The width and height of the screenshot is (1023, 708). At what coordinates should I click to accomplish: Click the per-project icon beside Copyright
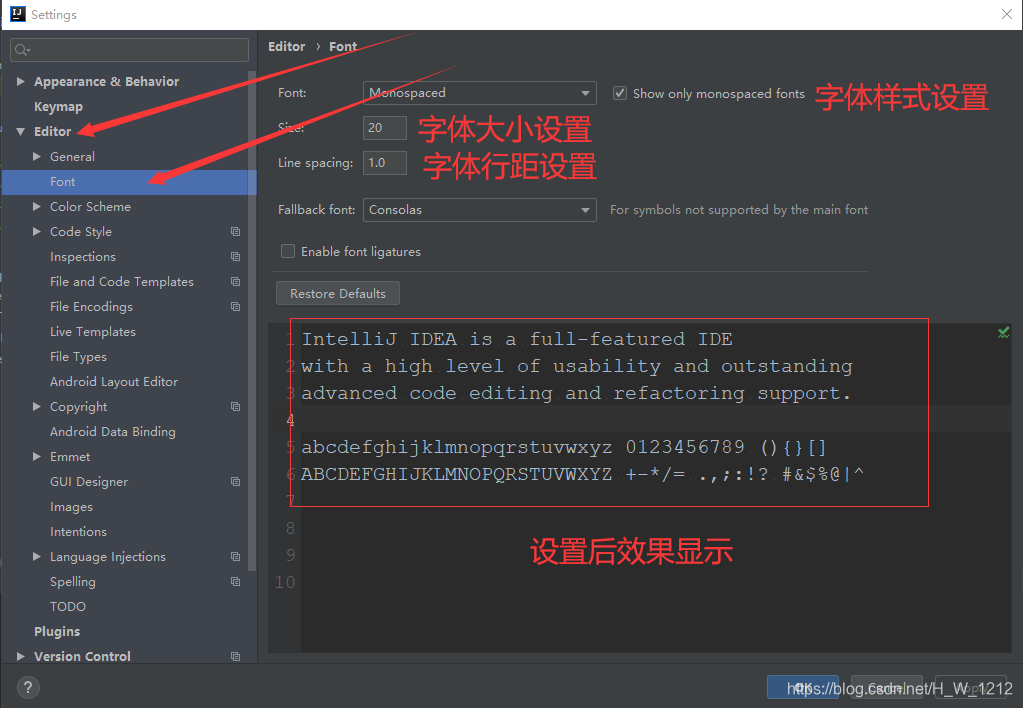[x=235, y=406]
